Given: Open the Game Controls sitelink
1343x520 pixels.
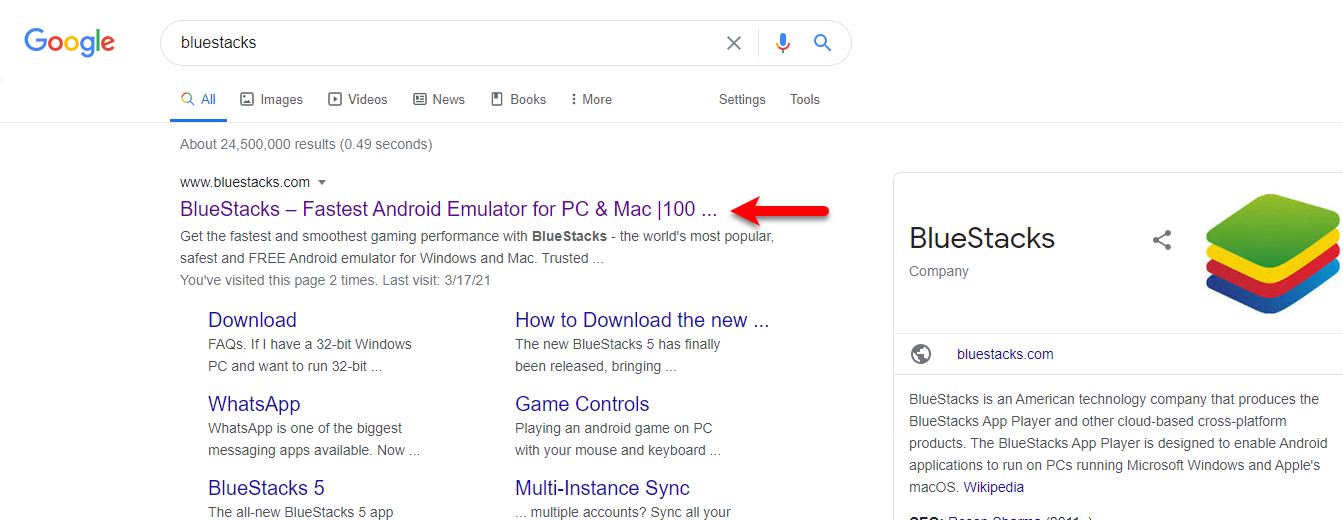Looking at the screenshot, I should pyautogui.click(x=582, y=404).
